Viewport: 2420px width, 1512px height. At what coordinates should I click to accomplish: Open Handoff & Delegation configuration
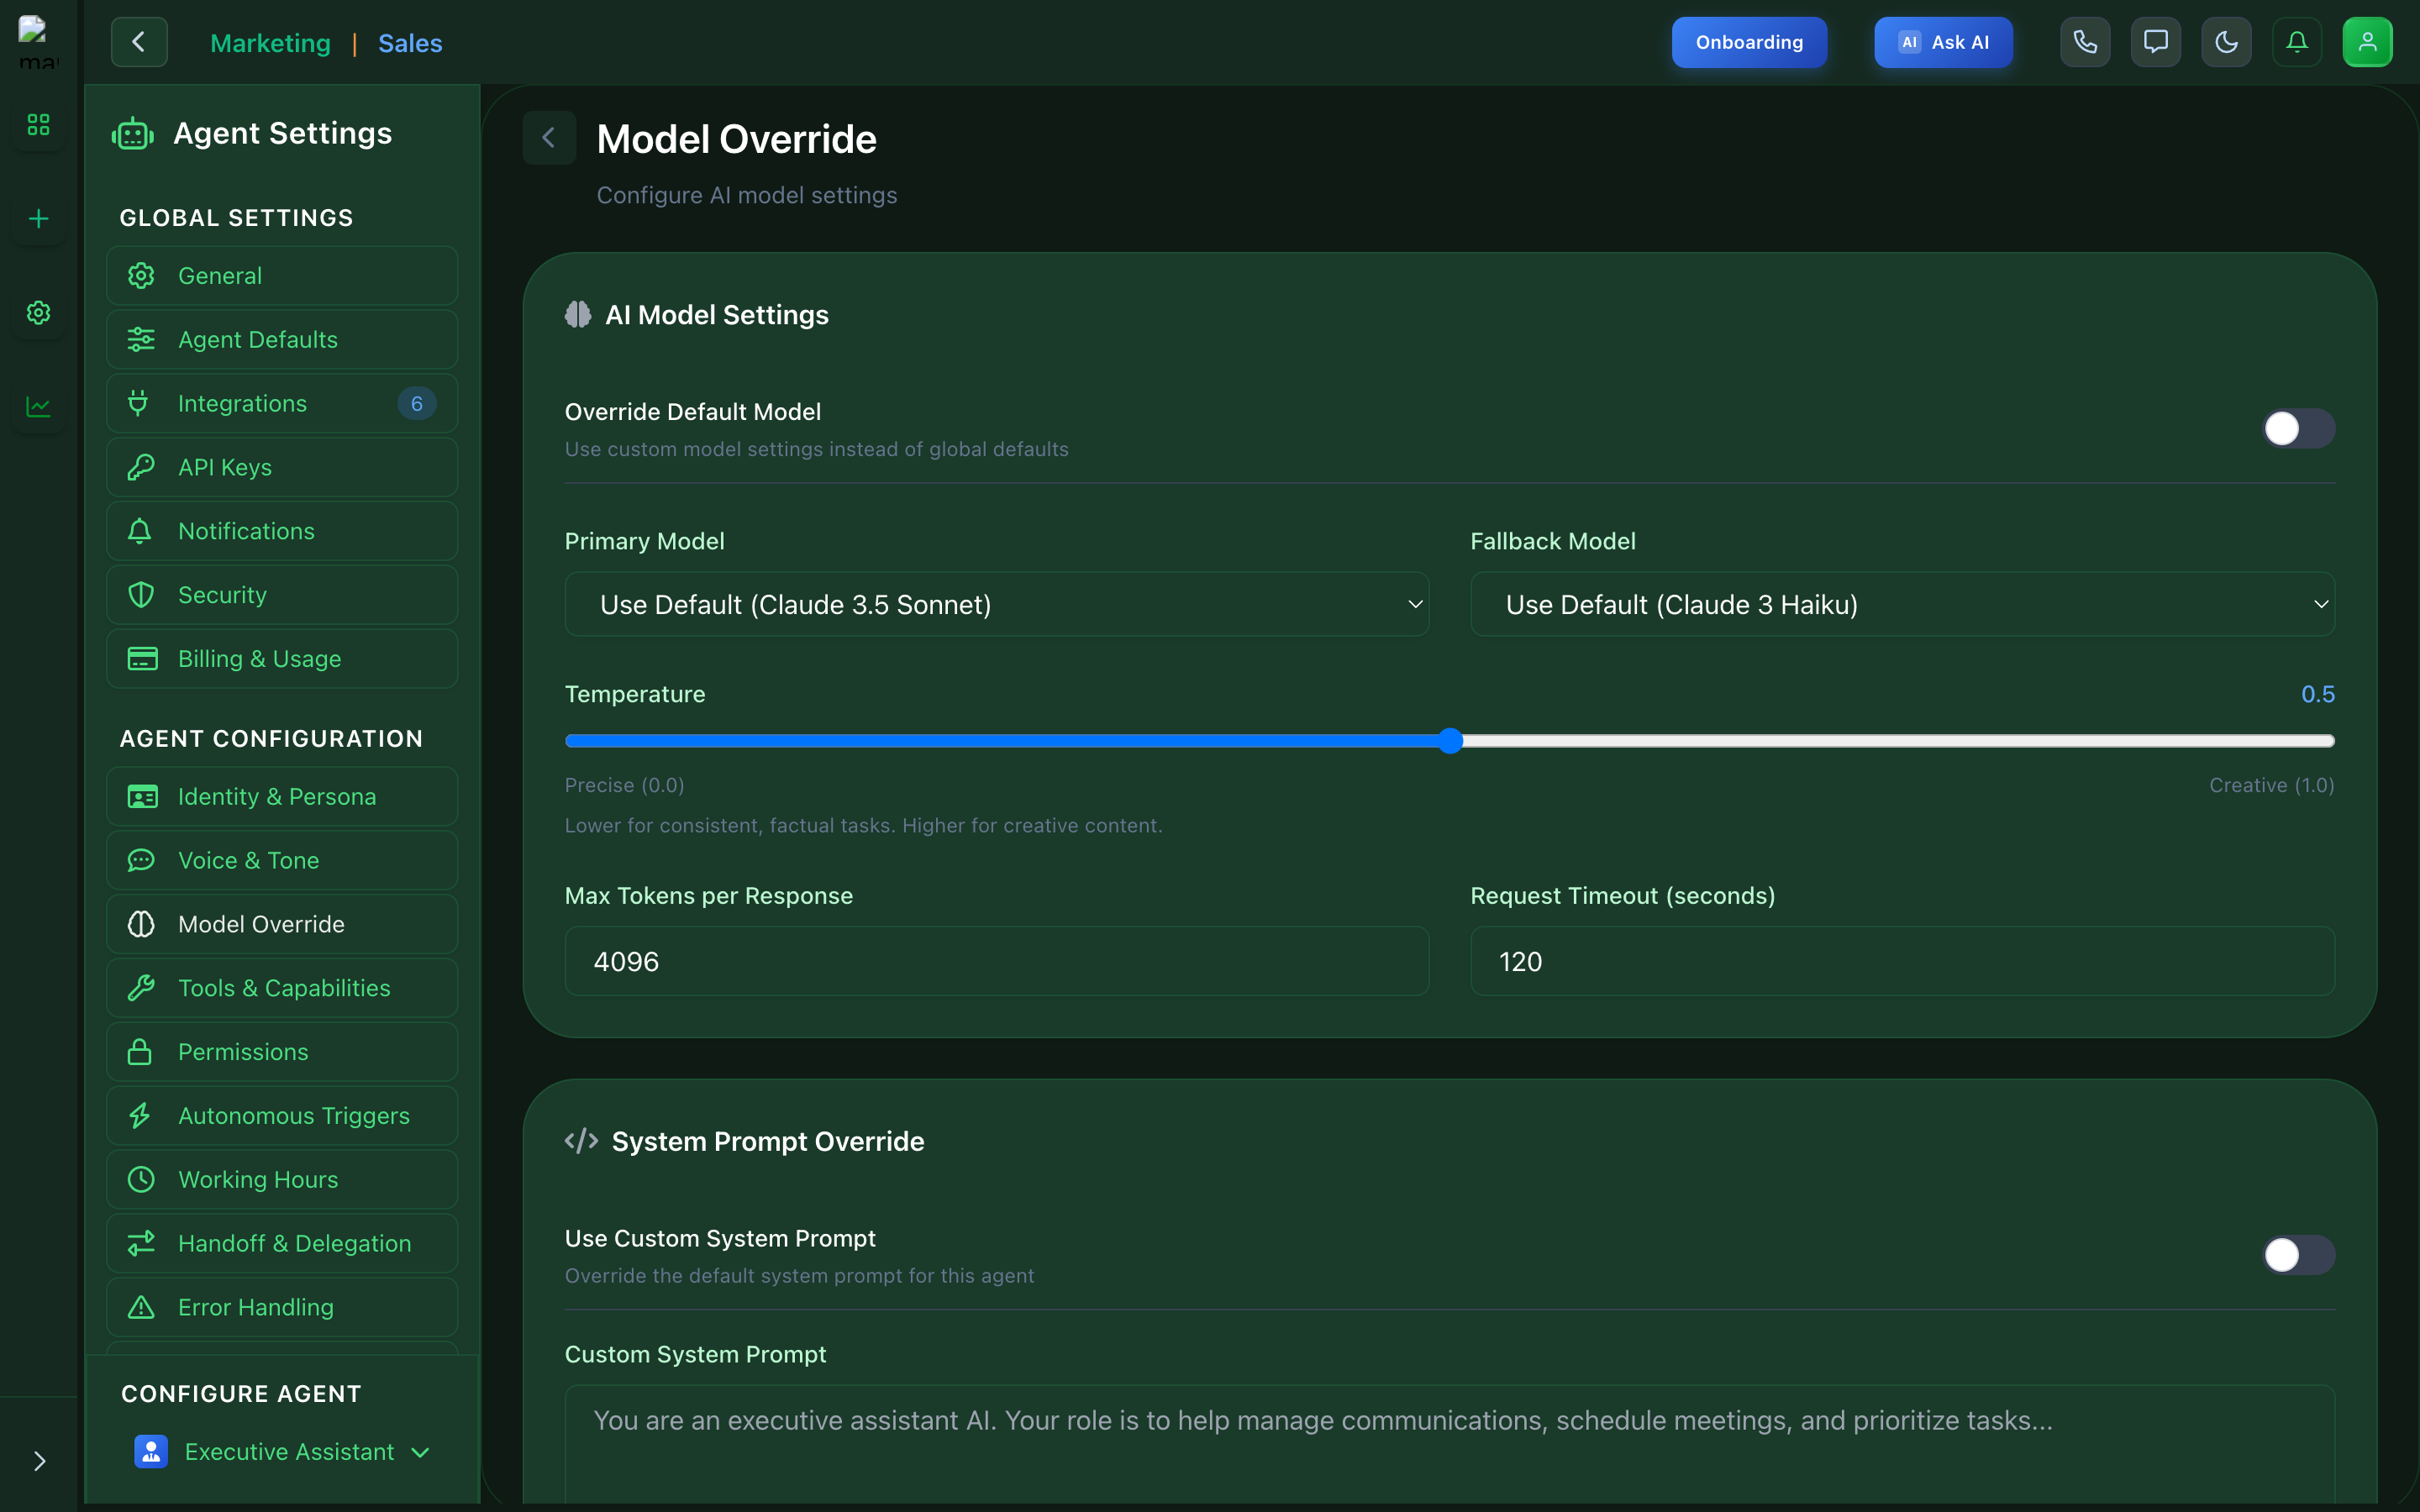pos(282,1244)
